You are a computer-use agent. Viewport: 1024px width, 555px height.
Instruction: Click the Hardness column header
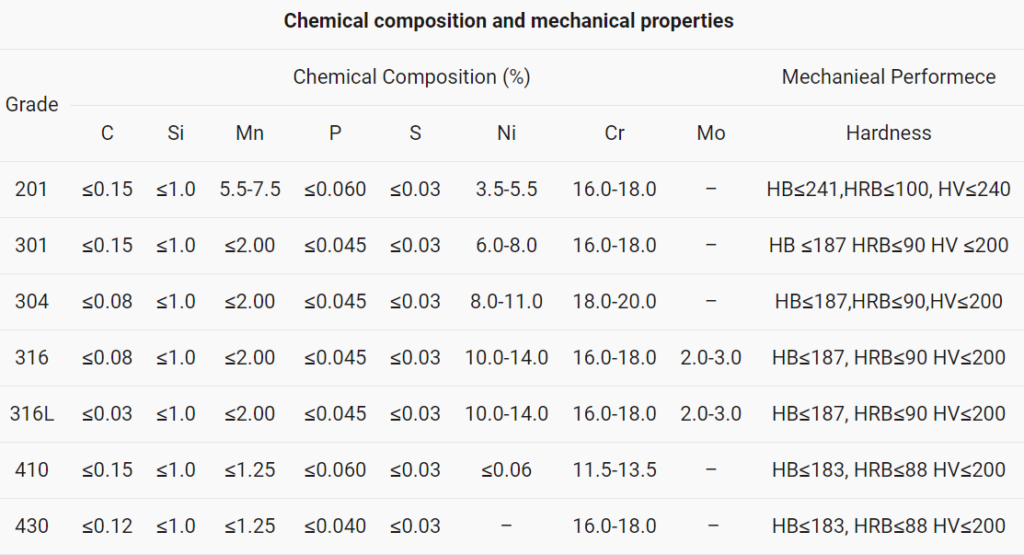coord(888,133)
